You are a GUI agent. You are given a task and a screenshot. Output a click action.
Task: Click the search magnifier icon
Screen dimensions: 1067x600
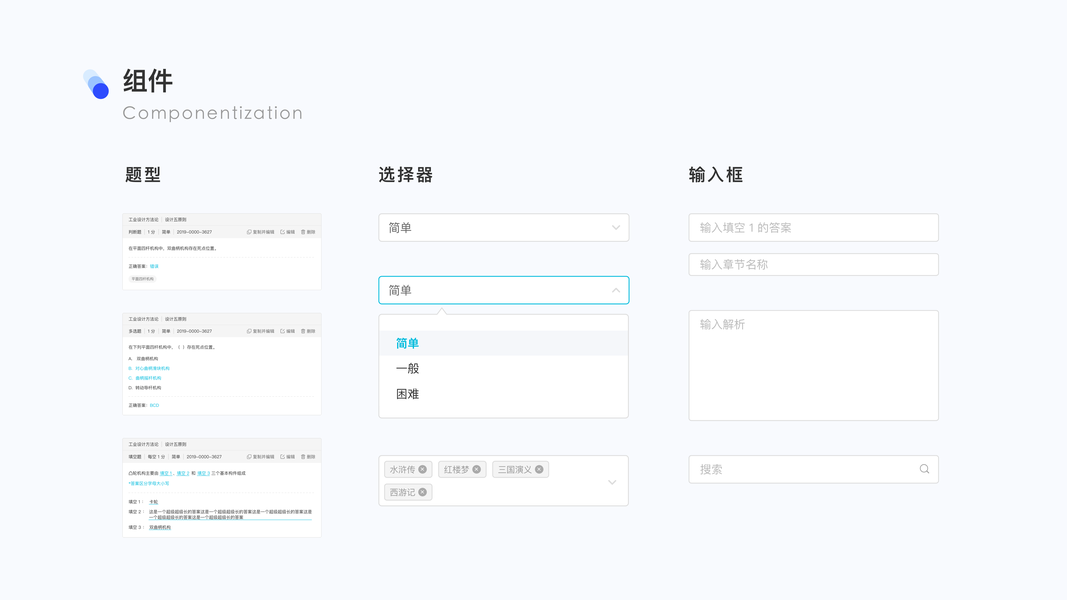click(x=924, y=469)
